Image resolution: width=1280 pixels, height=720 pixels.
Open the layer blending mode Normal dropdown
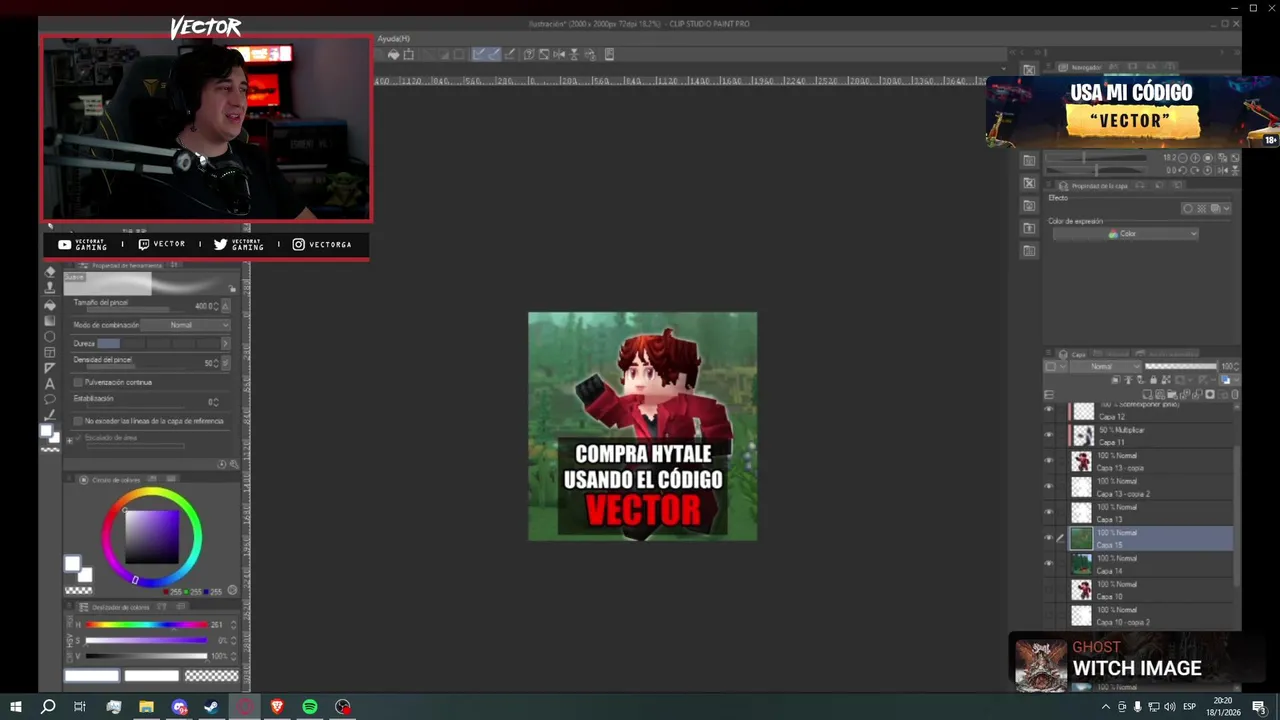coord(1106,367)
